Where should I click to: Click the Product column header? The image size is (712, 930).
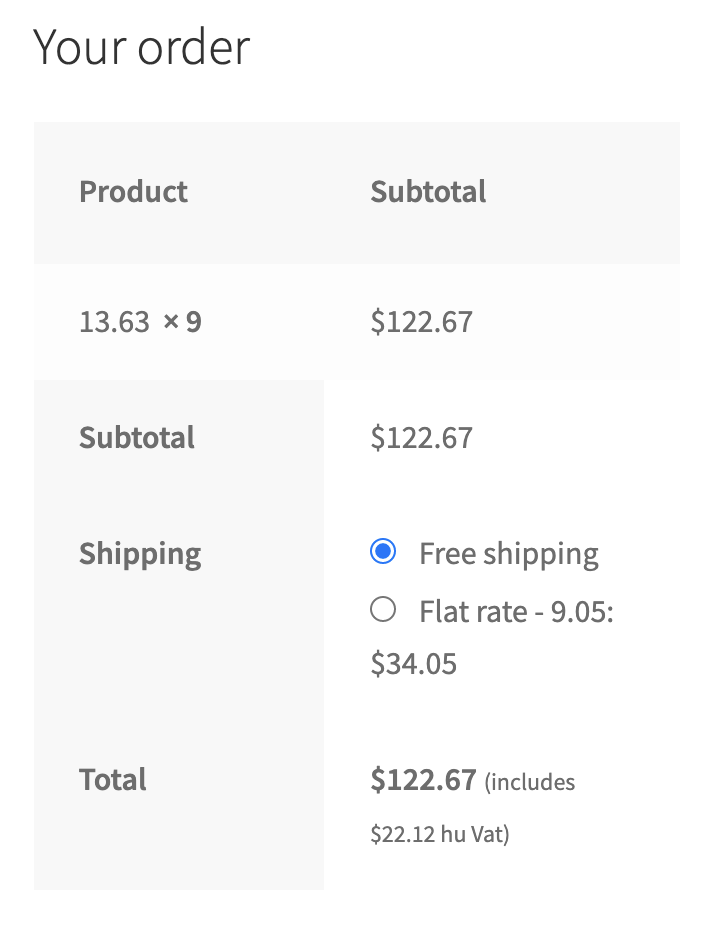click(133, 191)
